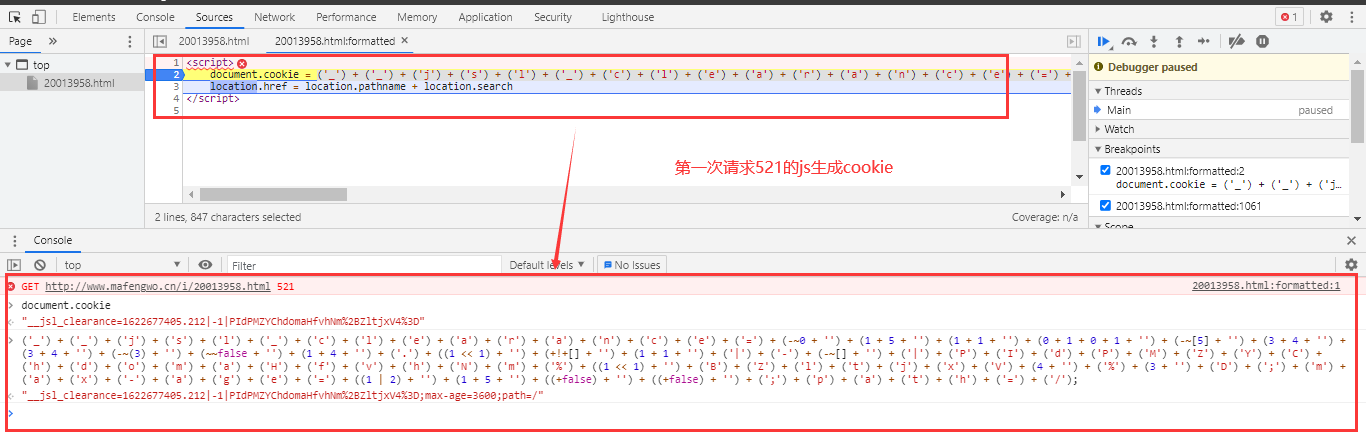The image size is (1366, 442).
Task: Collapse the top frame in file tree
Action: [10, 65]
